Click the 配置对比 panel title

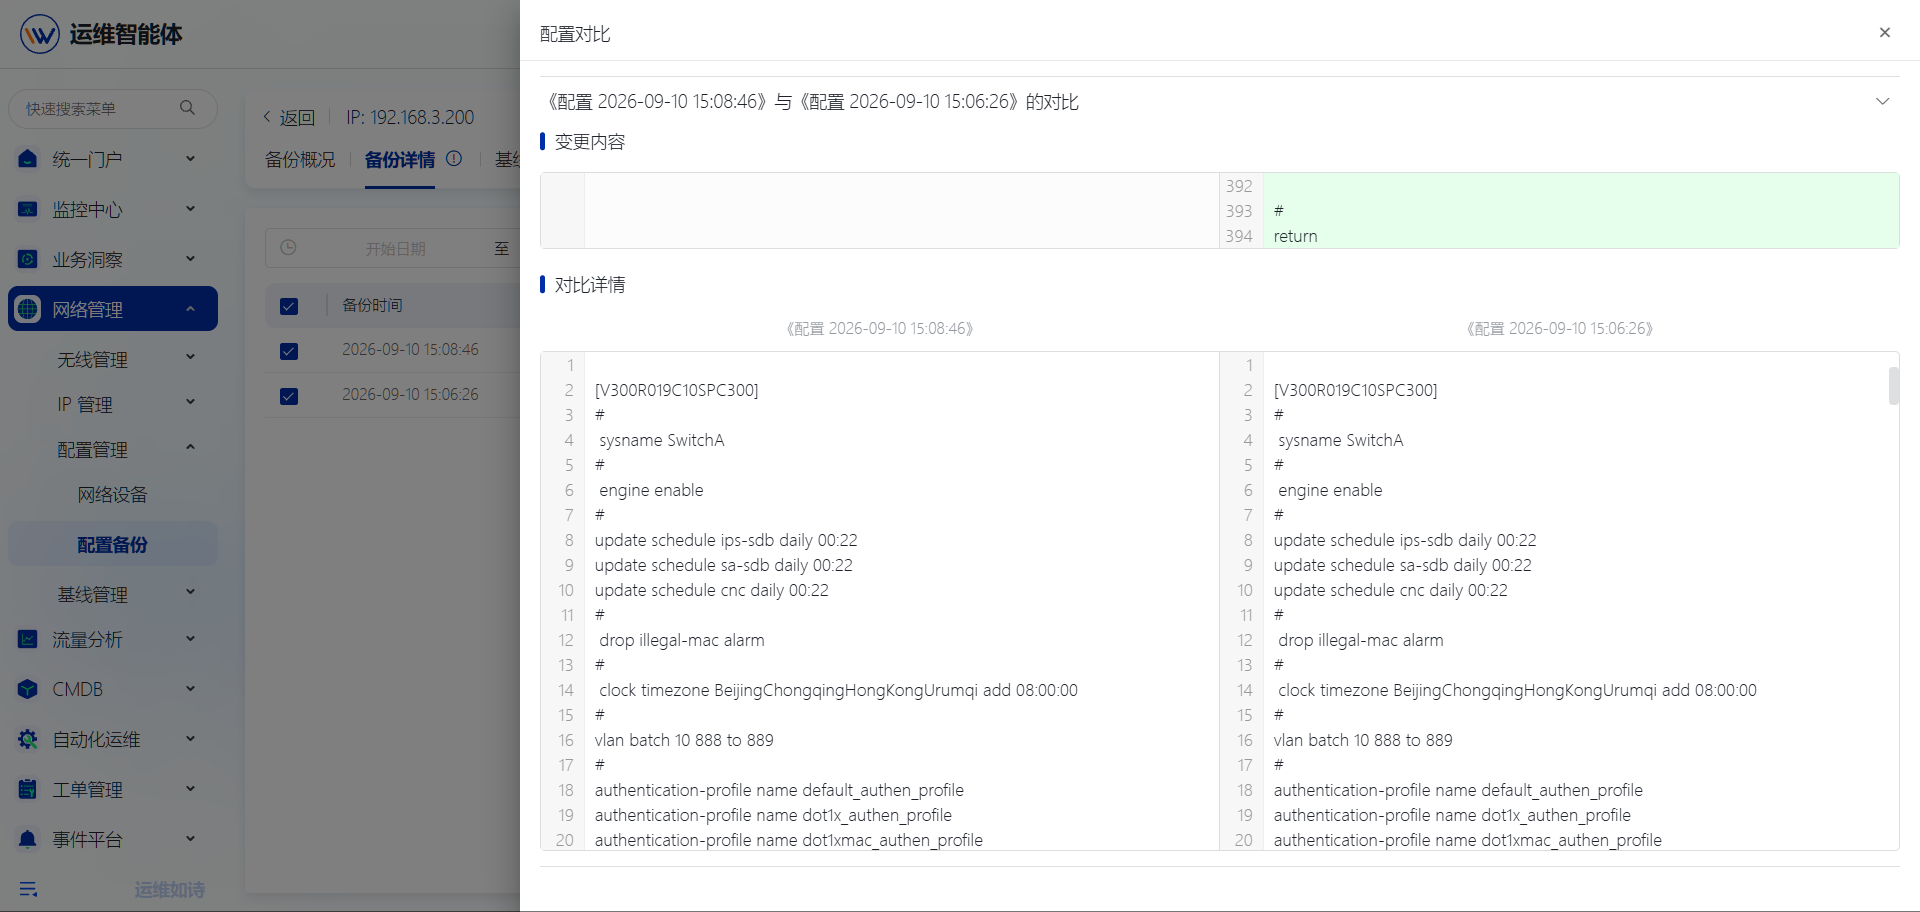pyautogui.click(x=575, y=34)
